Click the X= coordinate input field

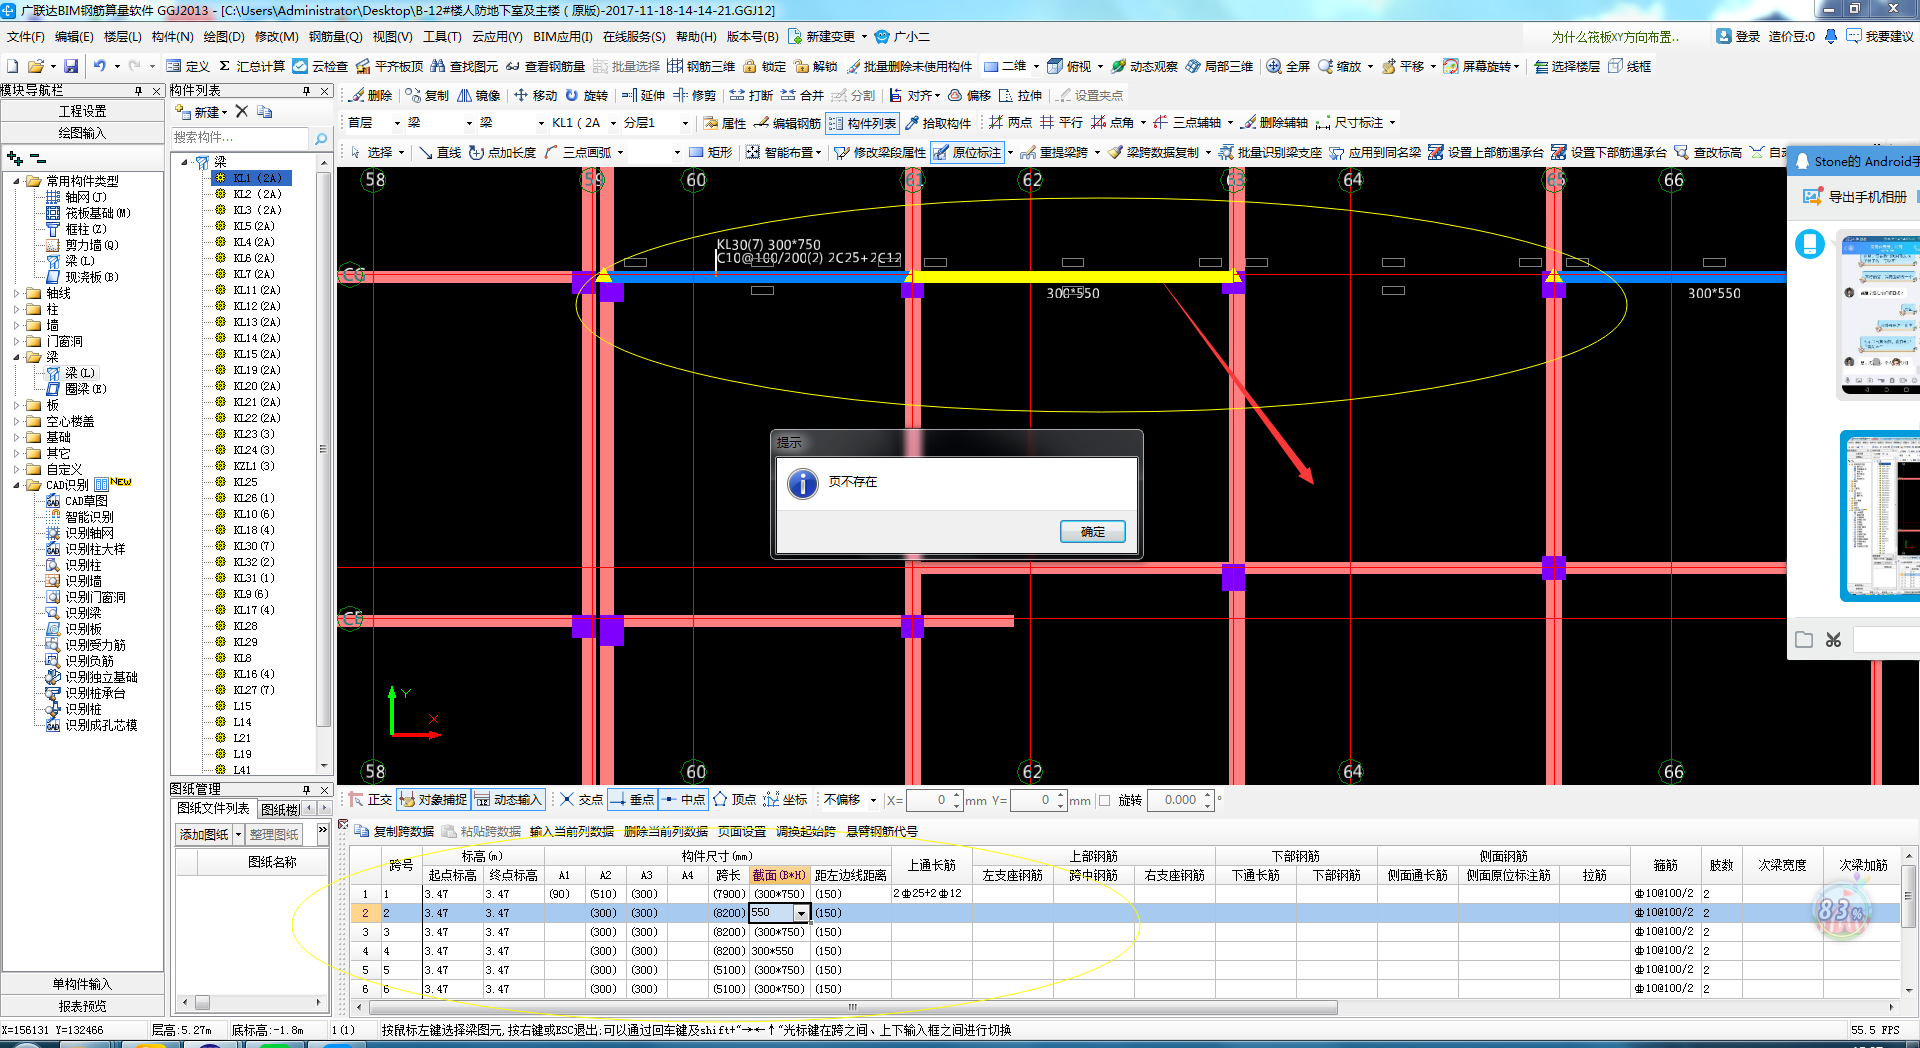coord(928,800)
